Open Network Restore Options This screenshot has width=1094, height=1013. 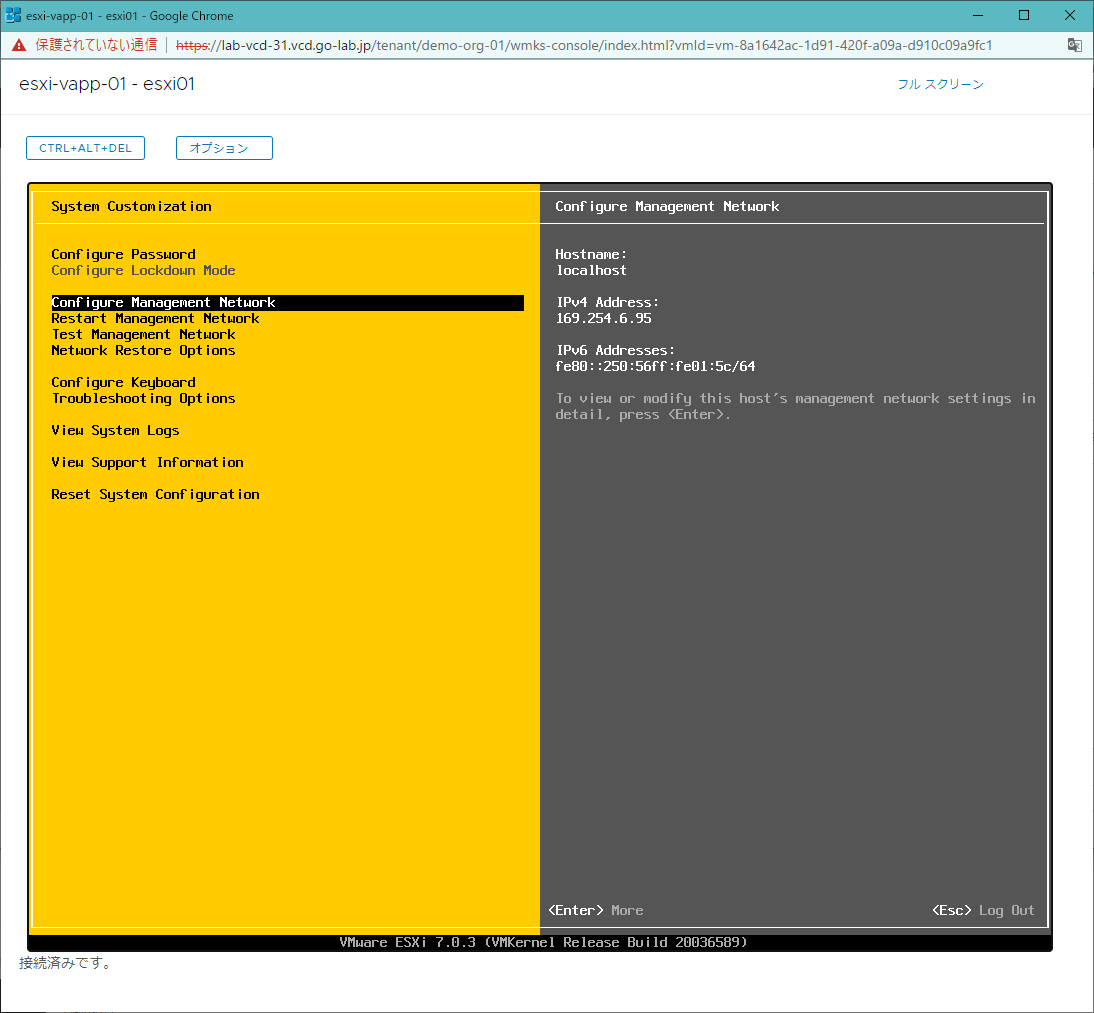143,350
